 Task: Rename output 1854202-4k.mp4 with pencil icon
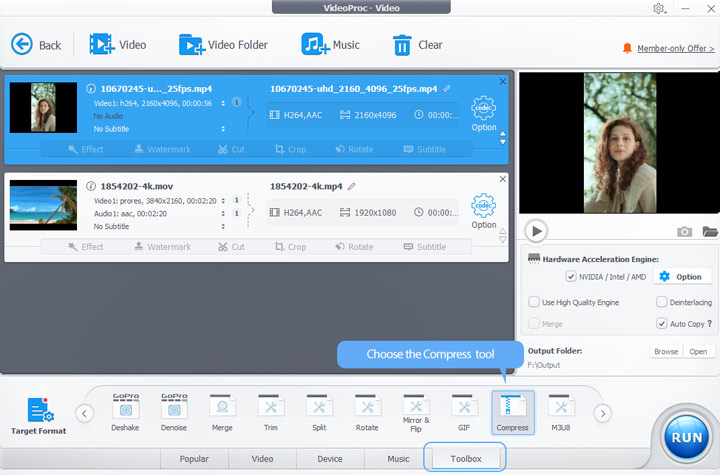351,186
